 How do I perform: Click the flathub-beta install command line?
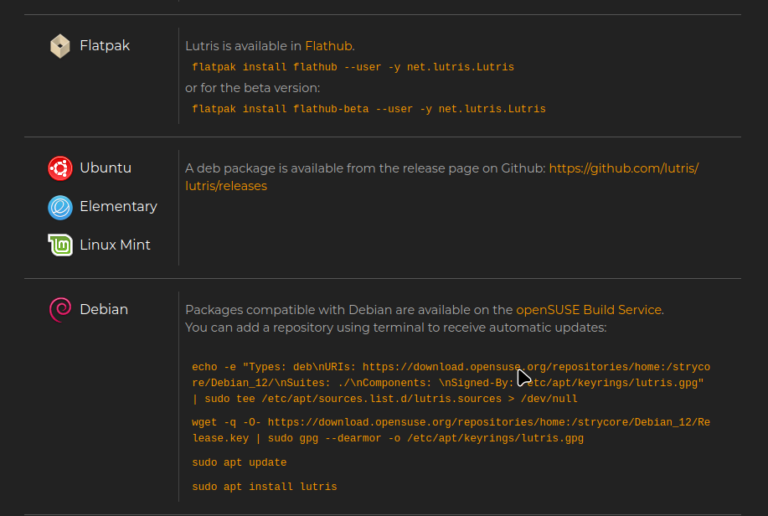tap(368, 109)
